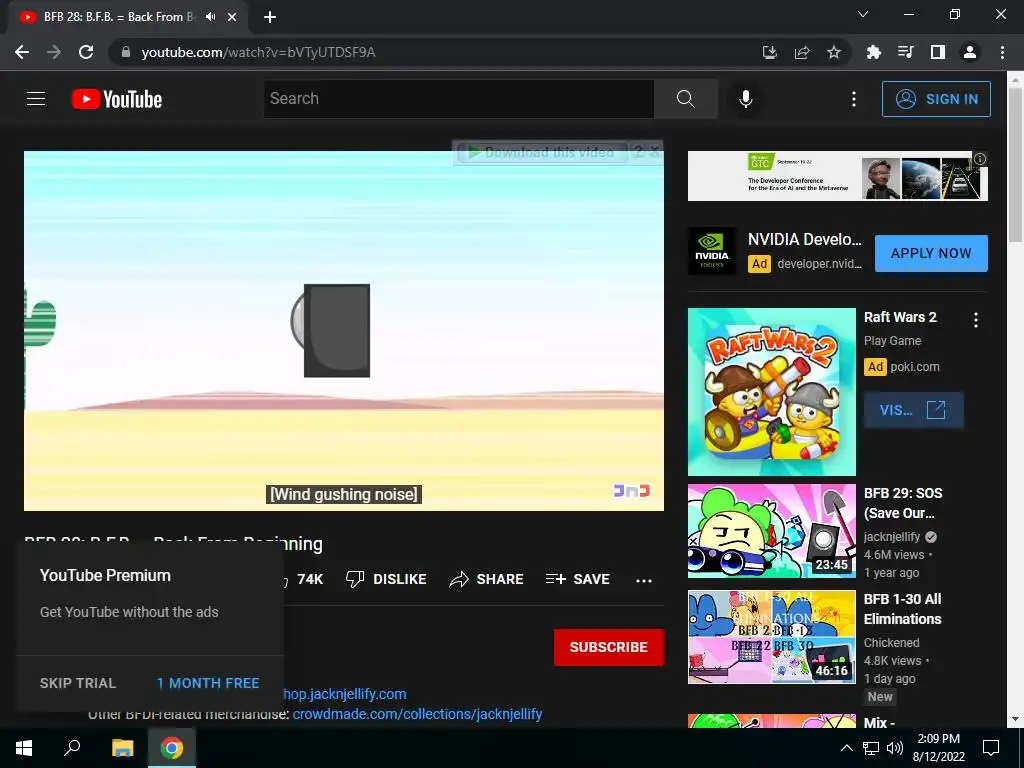Open network icon in system tray
This screenshot has height=768, width=1024.
871,748
